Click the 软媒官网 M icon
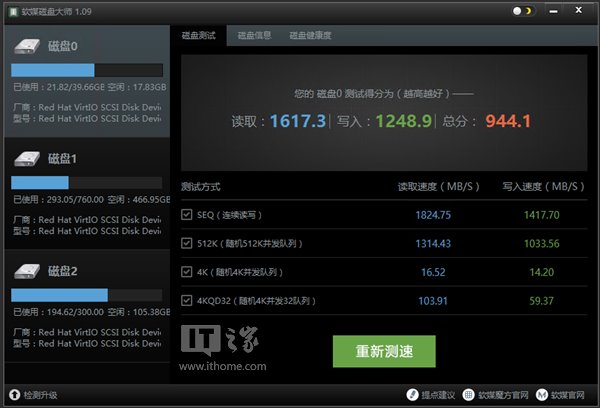This screenshot has width=600, height=408. pyautogui.click(x=541, y=395)
